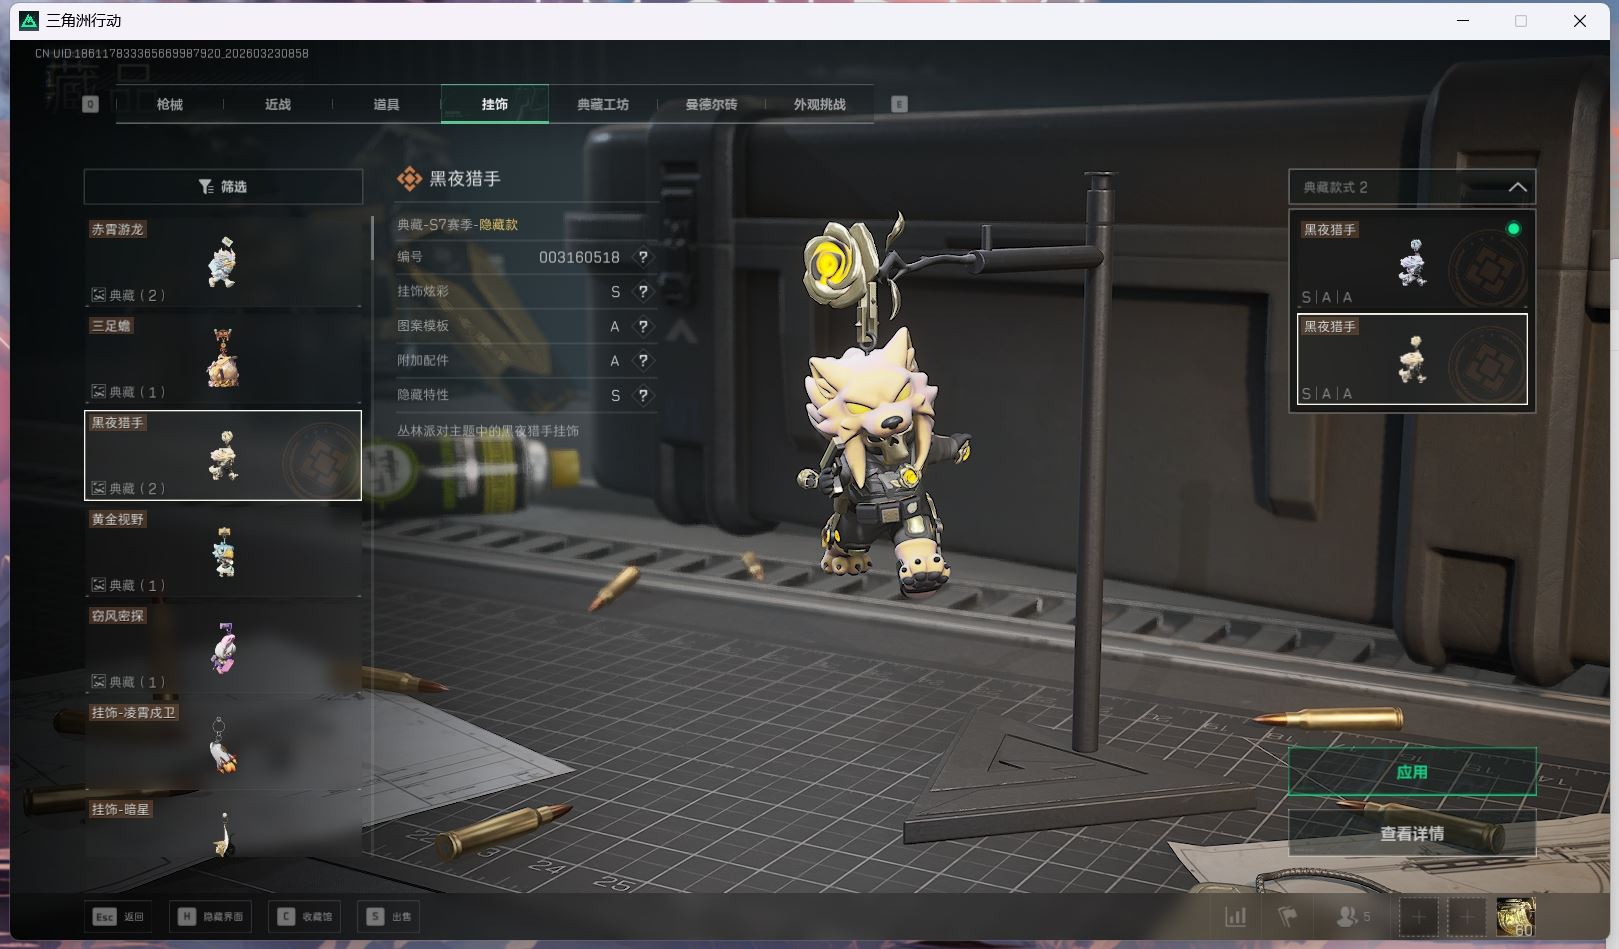Switch to the 枪械 tab

coord(170,104)
